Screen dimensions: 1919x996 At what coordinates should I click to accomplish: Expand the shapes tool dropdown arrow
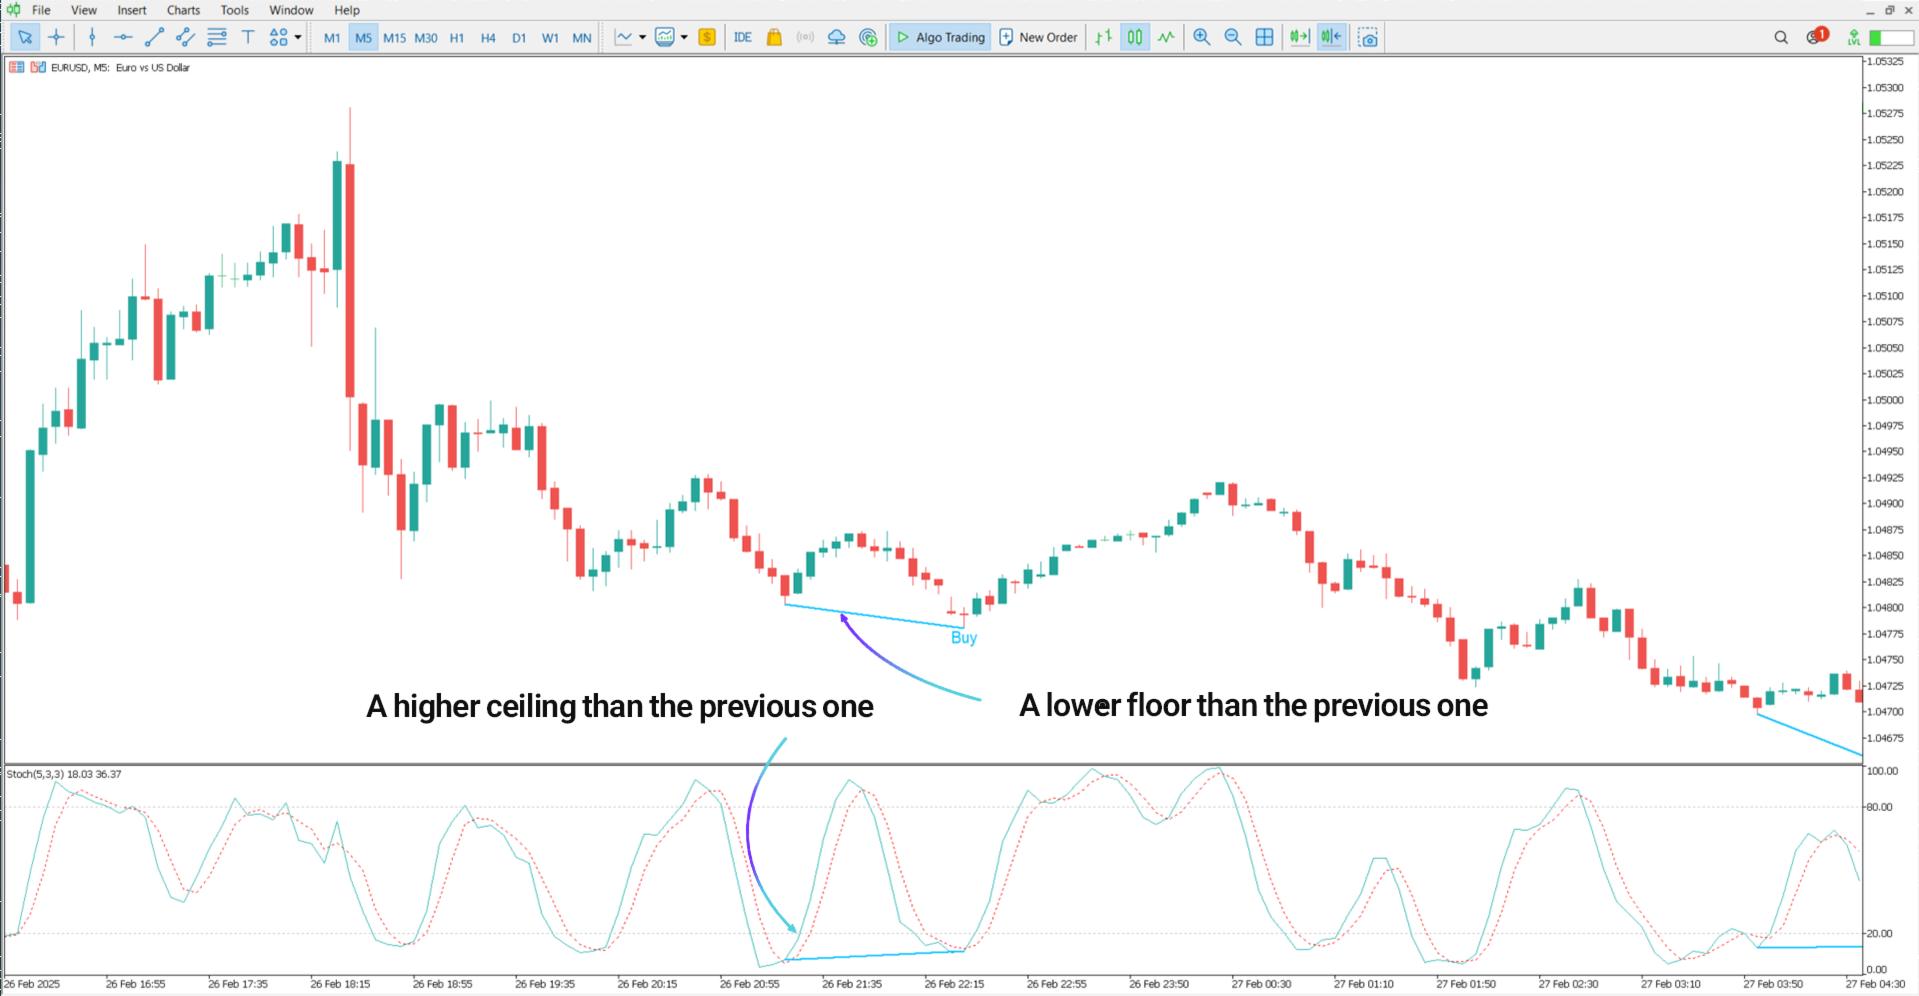coord(298,37)
